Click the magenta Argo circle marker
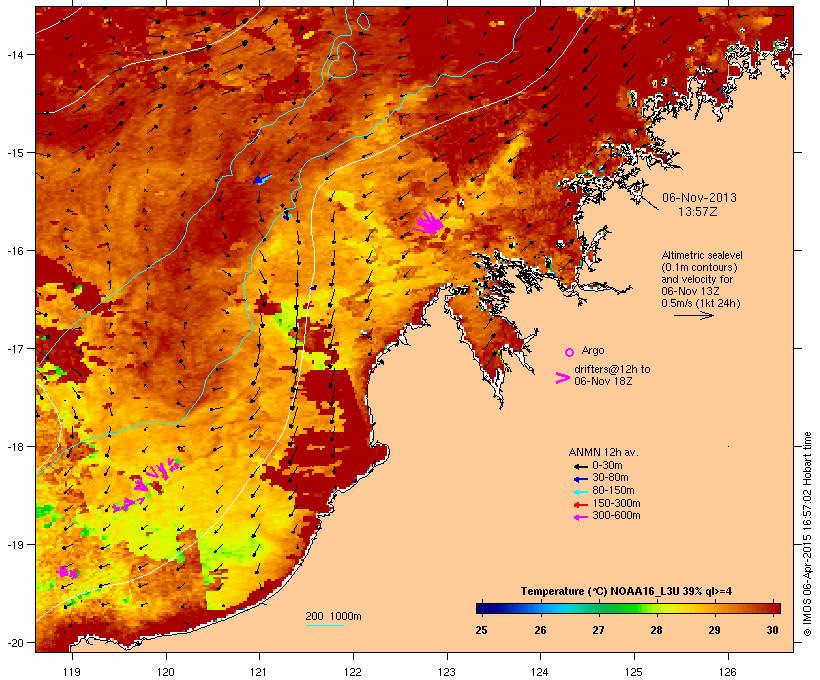820x680 pixels. tap(570, 352)
